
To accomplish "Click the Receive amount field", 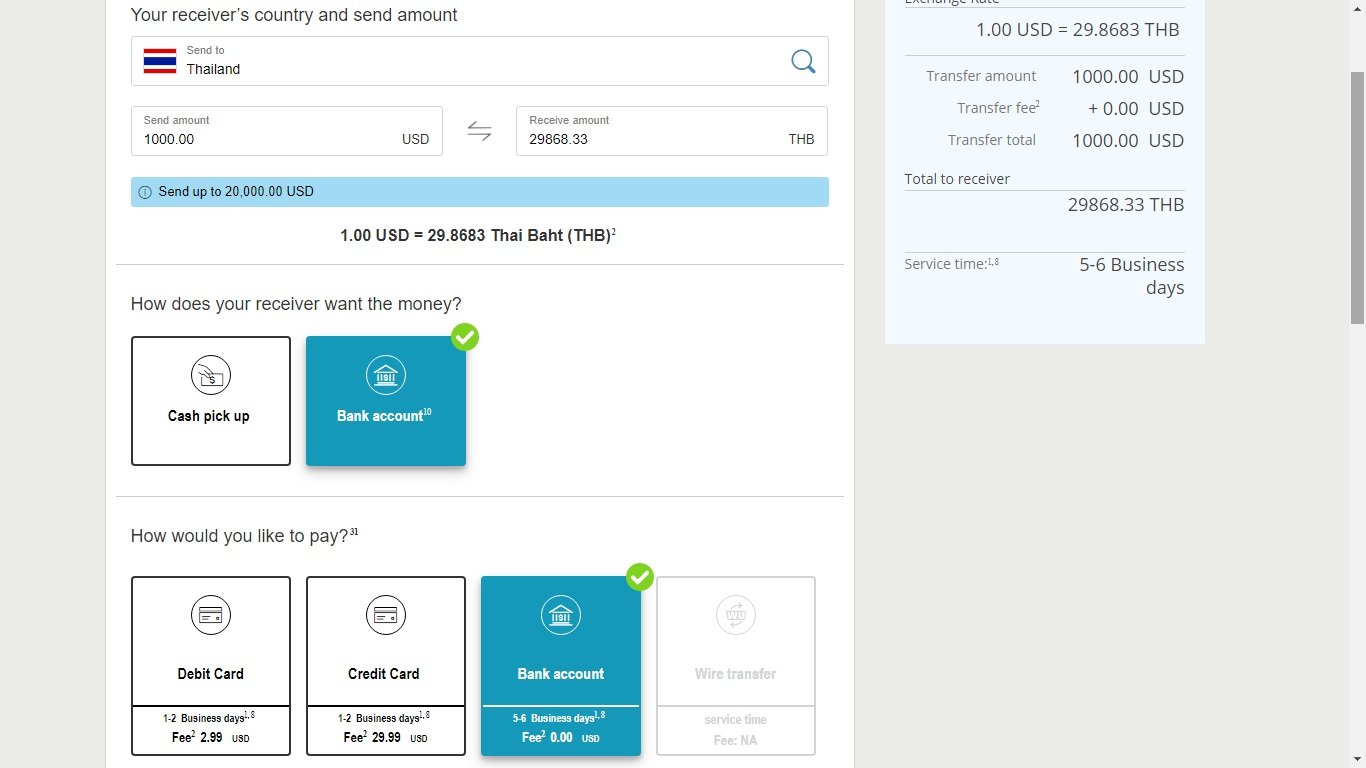I will pos(672,131).
